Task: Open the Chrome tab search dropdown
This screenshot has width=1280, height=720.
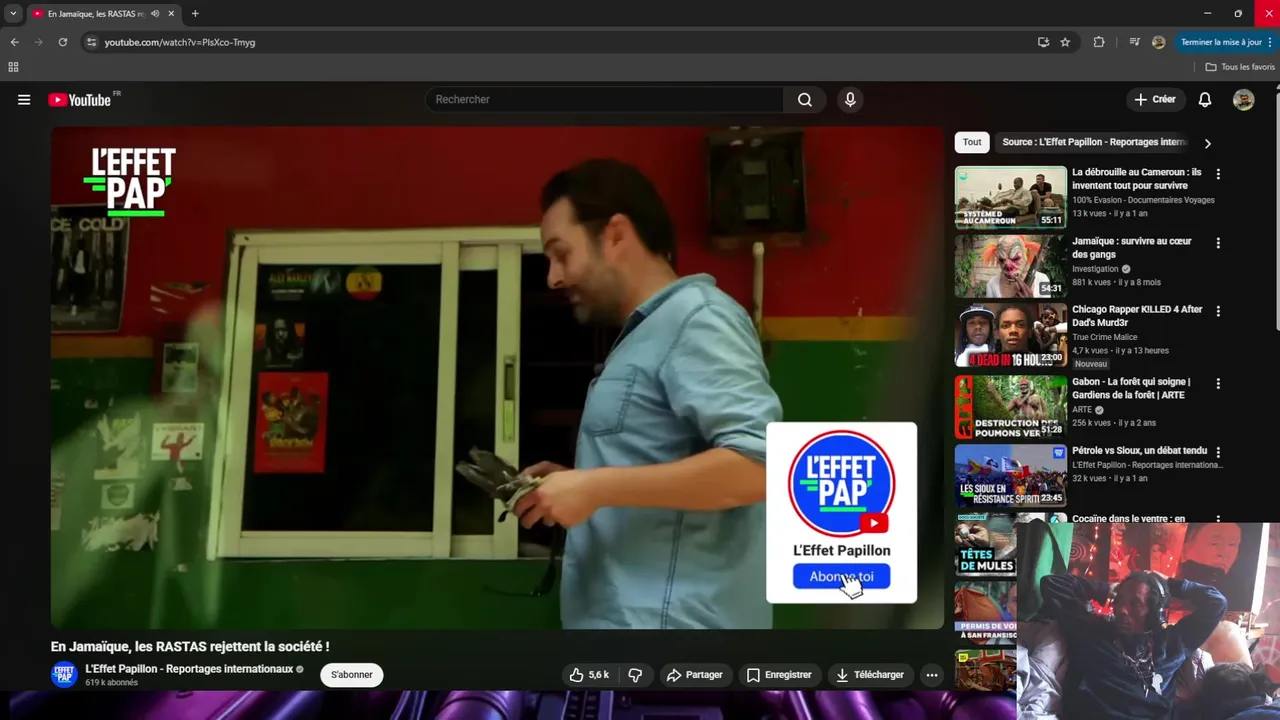Action: point(13,13)
